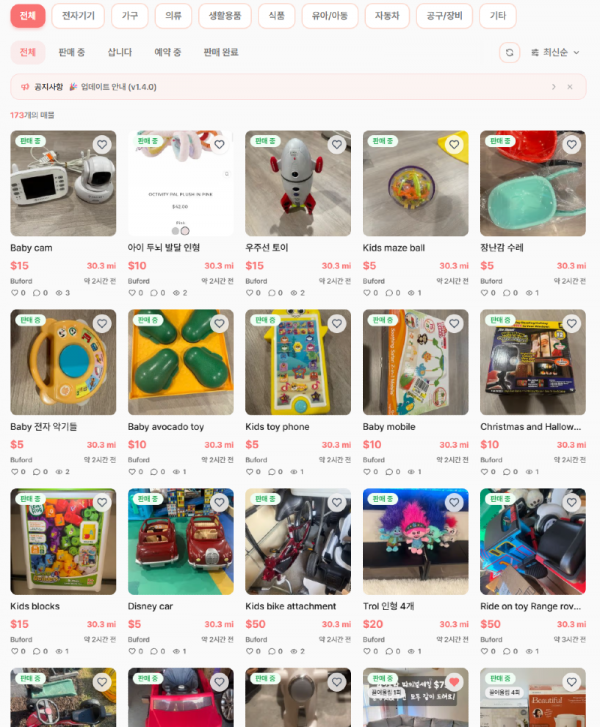The height and width of the screenshot is (727, 600).
Task: Select the 전자기기 category tab
Action: click(78, 16)
